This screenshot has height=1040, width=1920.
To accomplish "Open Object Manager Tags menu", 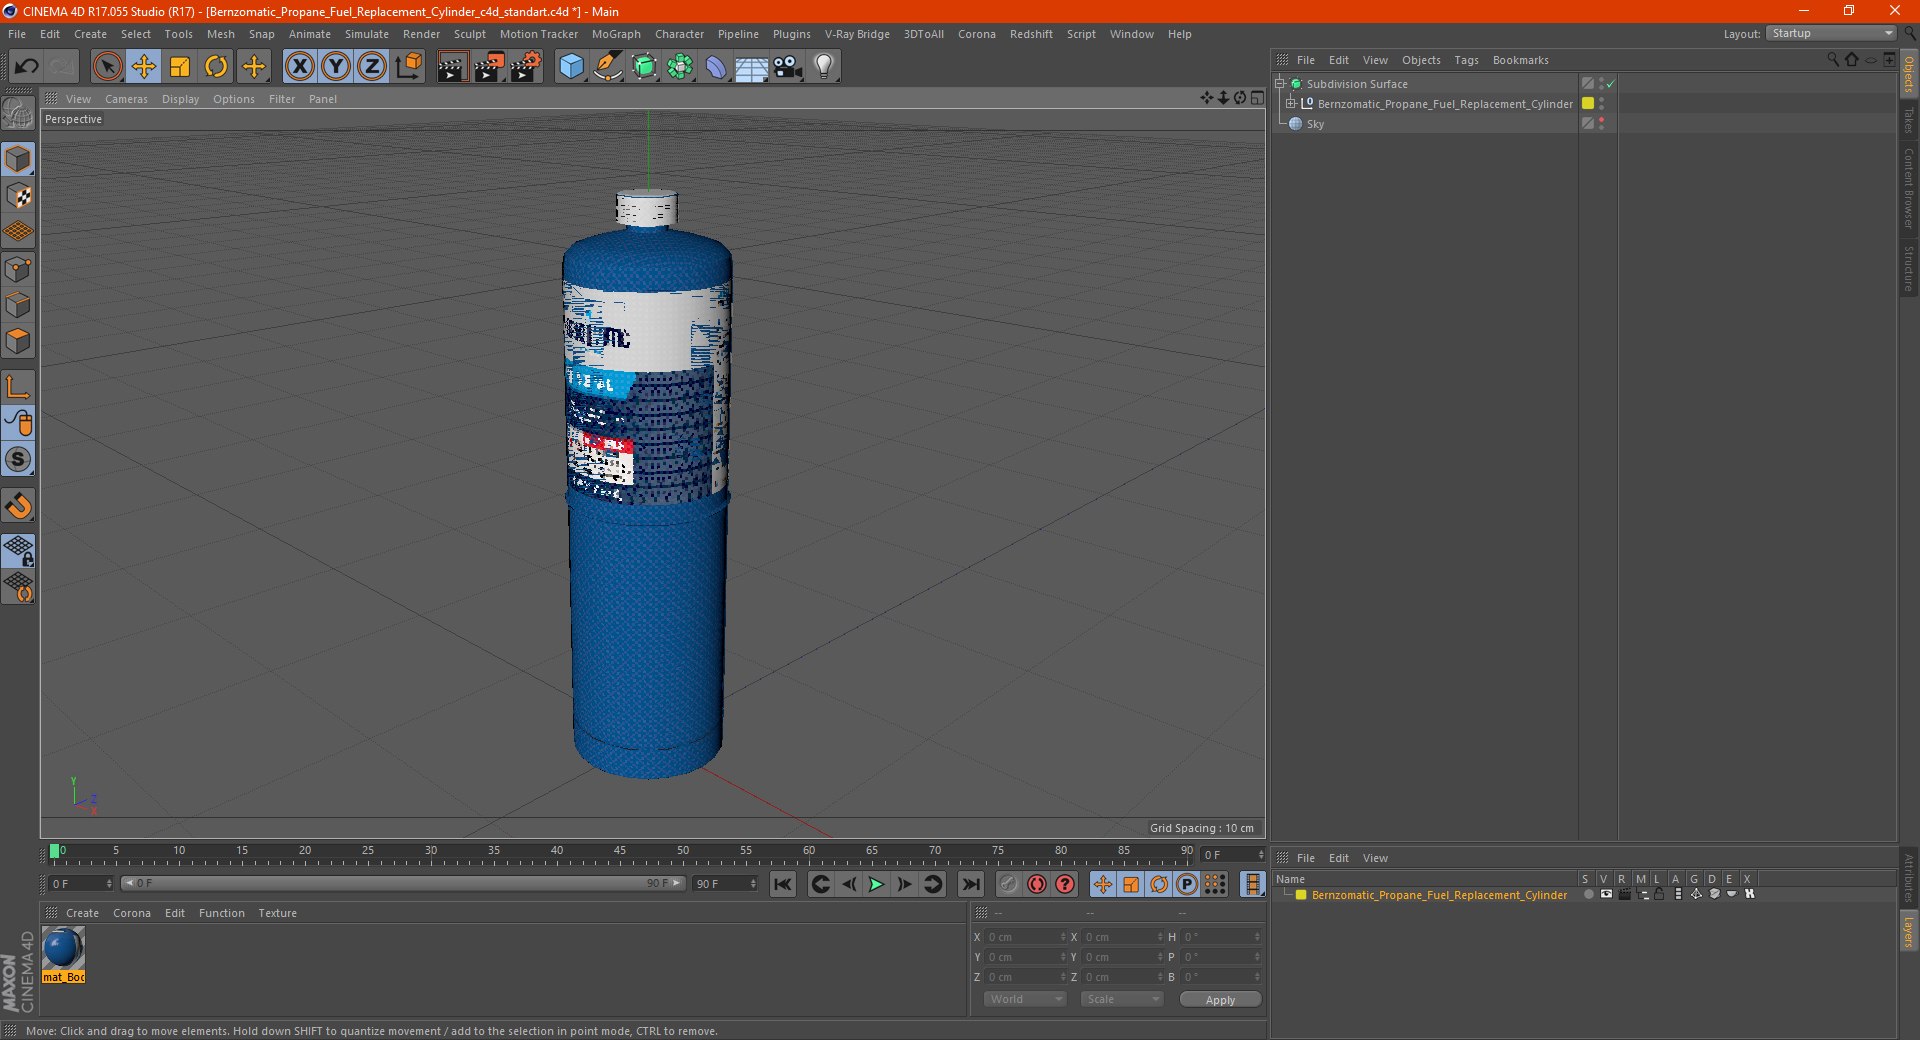I will [x=1466, y=60].
